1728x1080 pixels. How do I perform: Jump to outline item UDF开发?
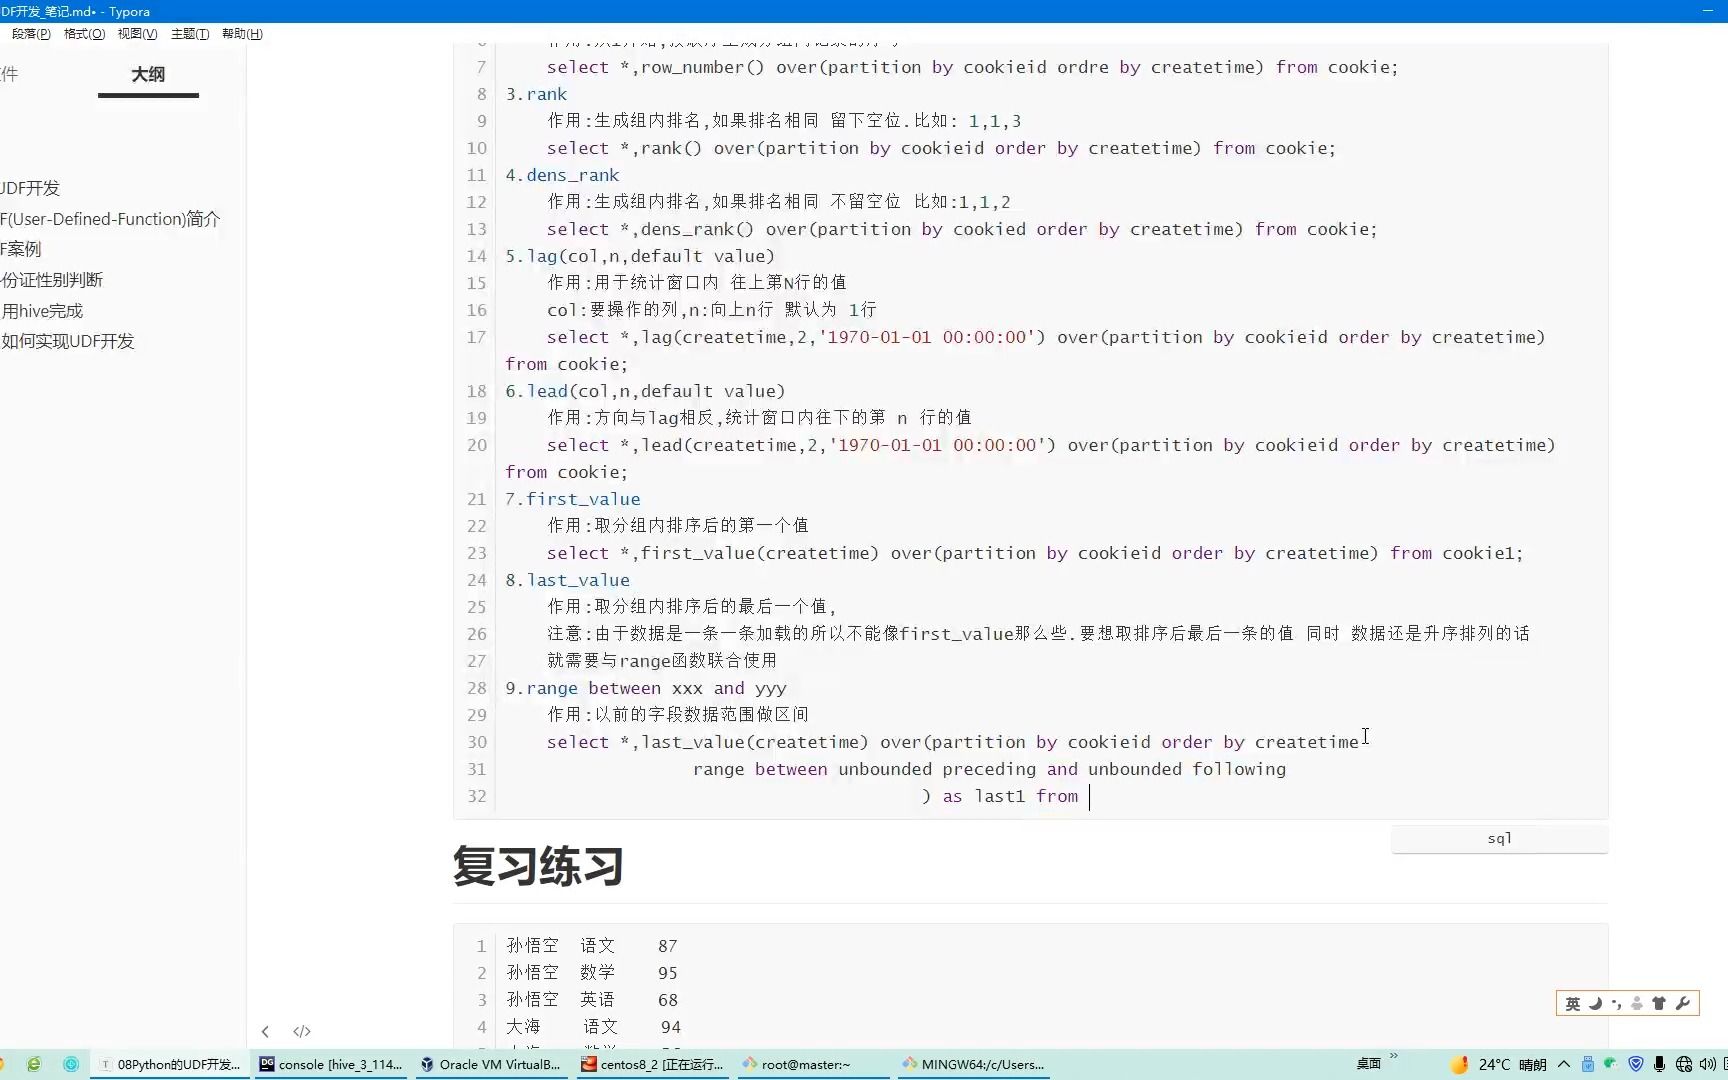tap(31, 188)
